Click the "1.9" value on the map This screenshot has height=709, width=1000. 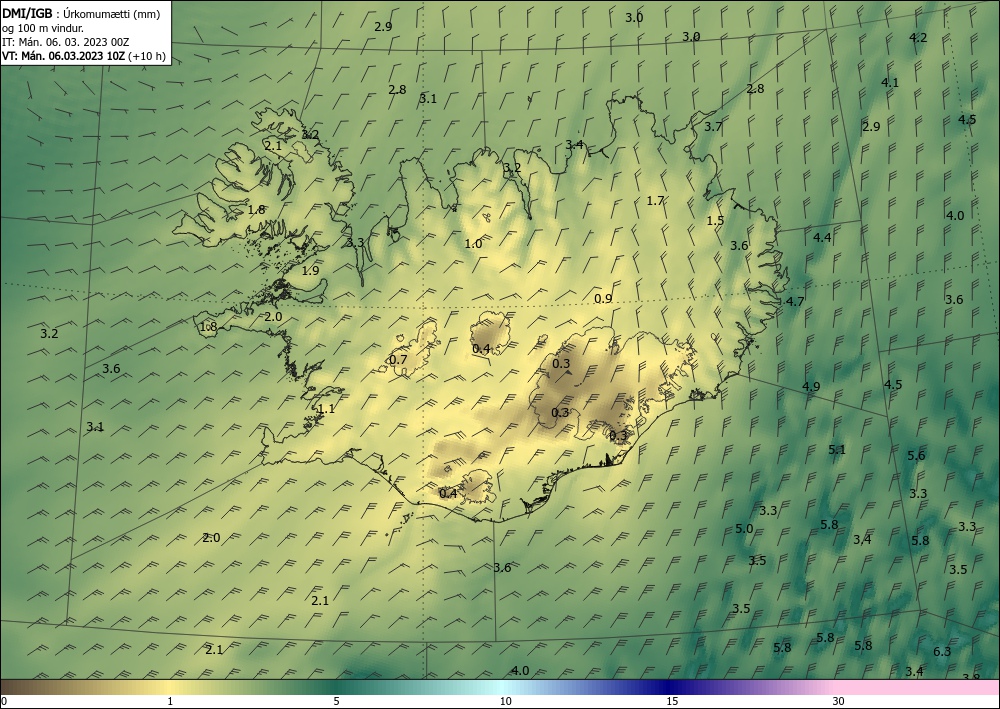310,271
